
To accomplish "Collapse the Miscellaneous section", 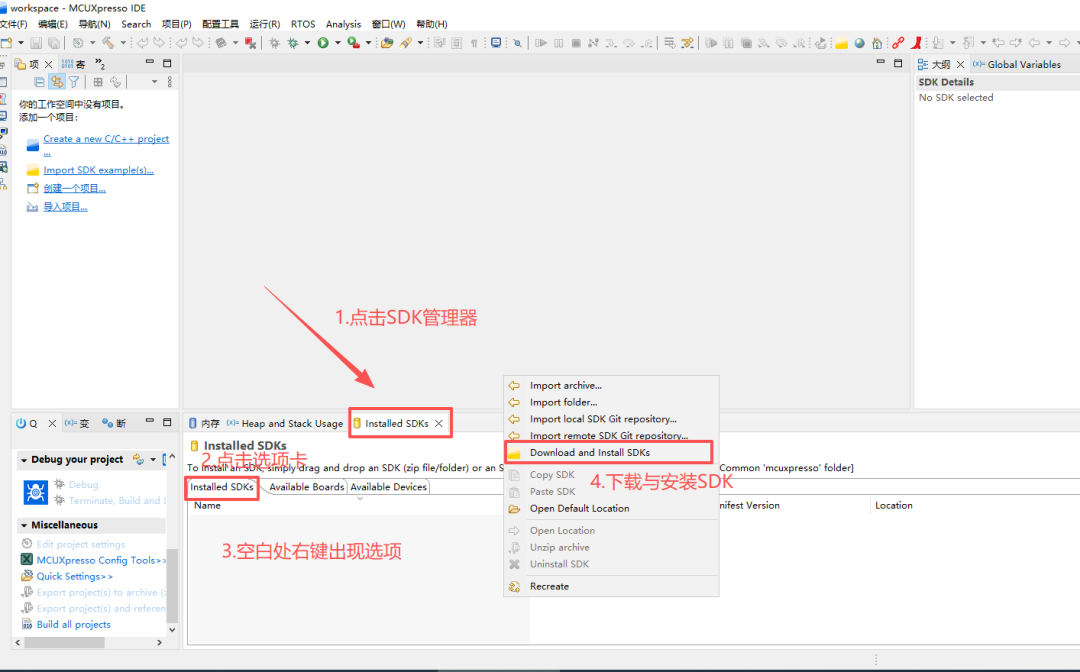I will tap(24, 525).
